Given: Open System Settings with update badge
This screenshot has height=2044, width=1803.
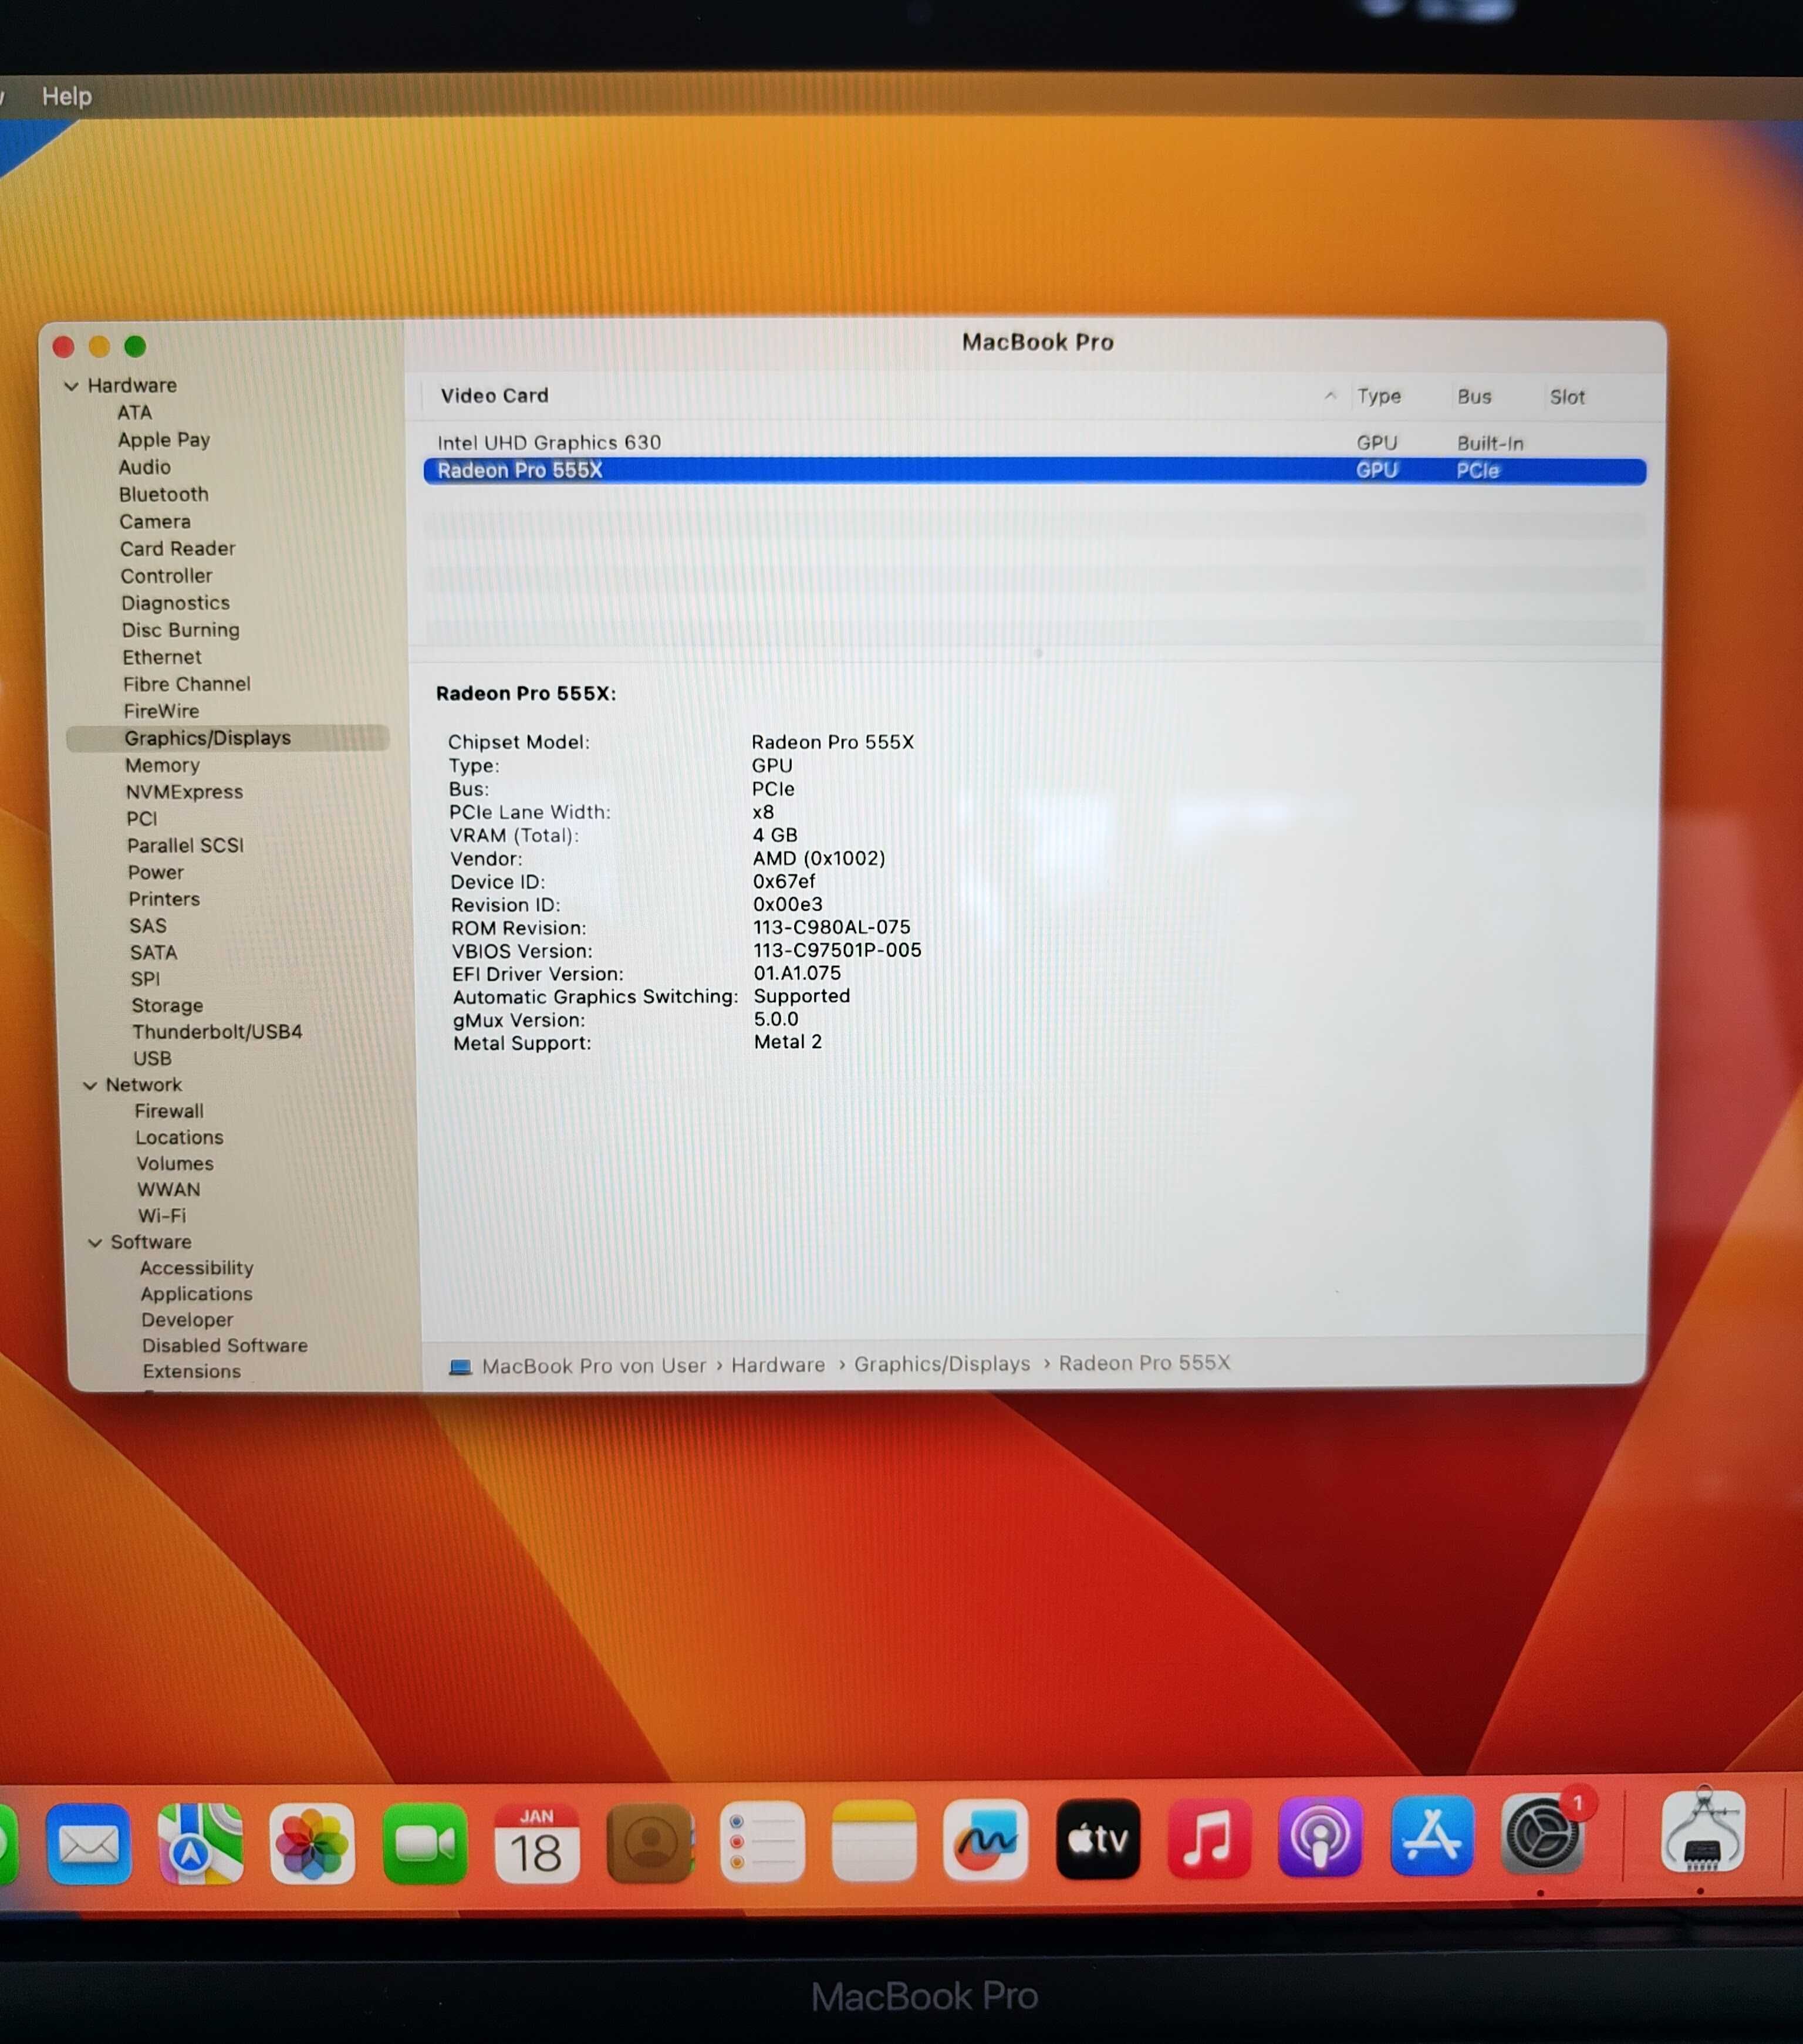Looking at the screenshot, I should coord(1543,1834).
